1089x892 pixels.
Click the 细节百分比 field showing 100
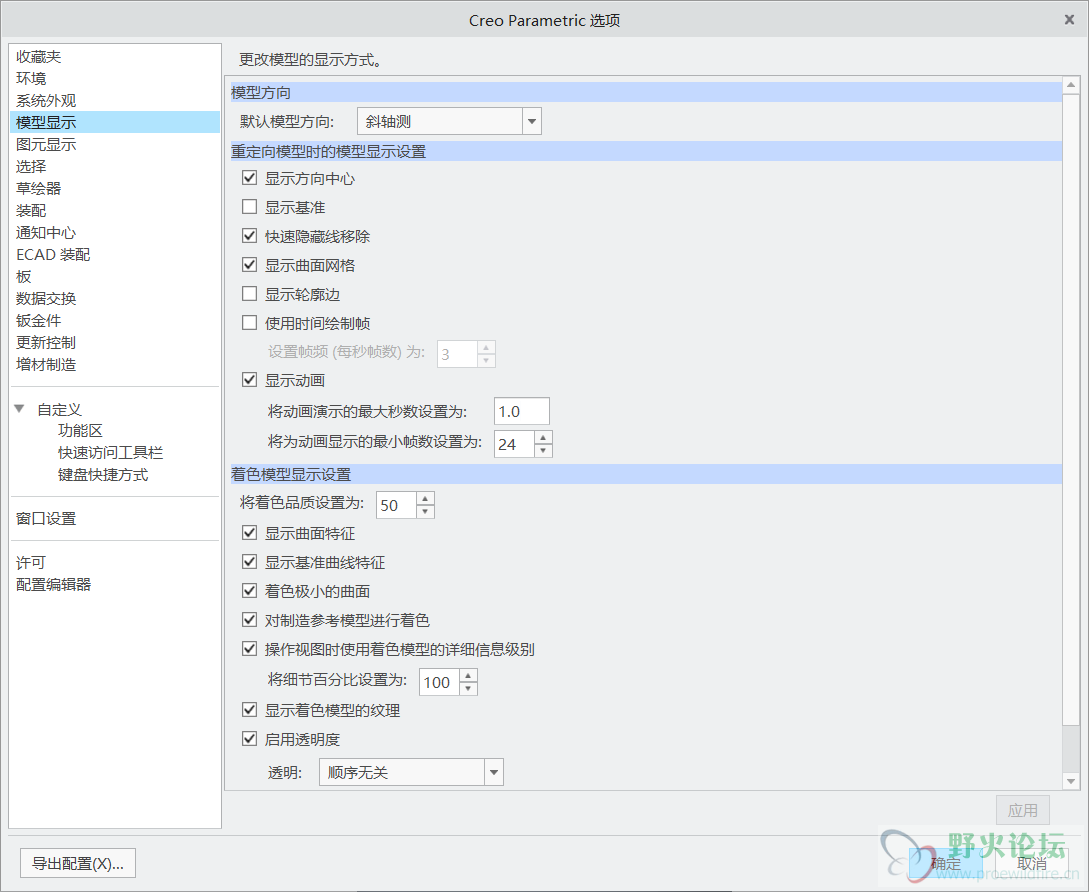pos(439,682)
